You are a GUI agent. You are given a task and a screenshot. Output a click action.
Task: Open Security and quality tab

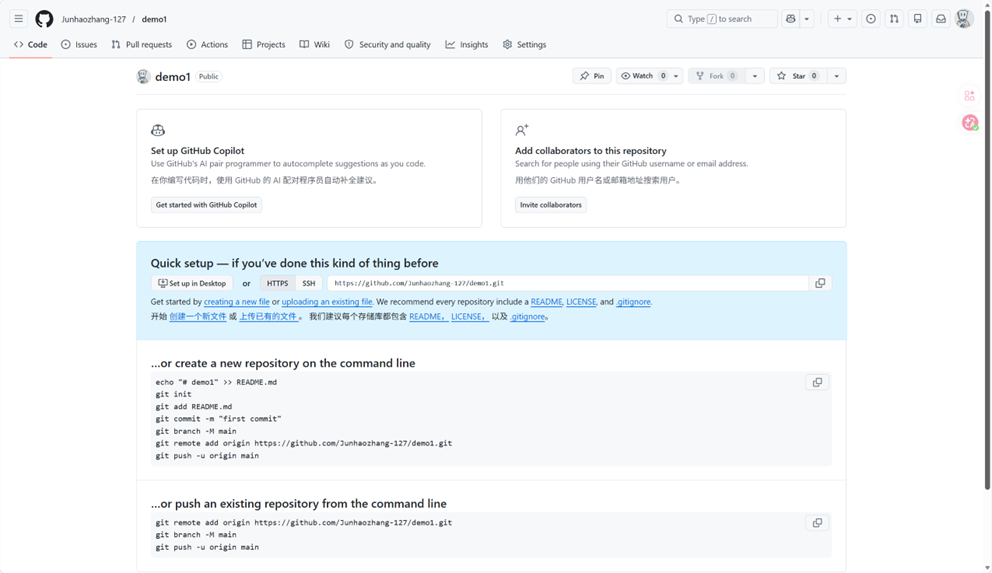pos(388,44)
